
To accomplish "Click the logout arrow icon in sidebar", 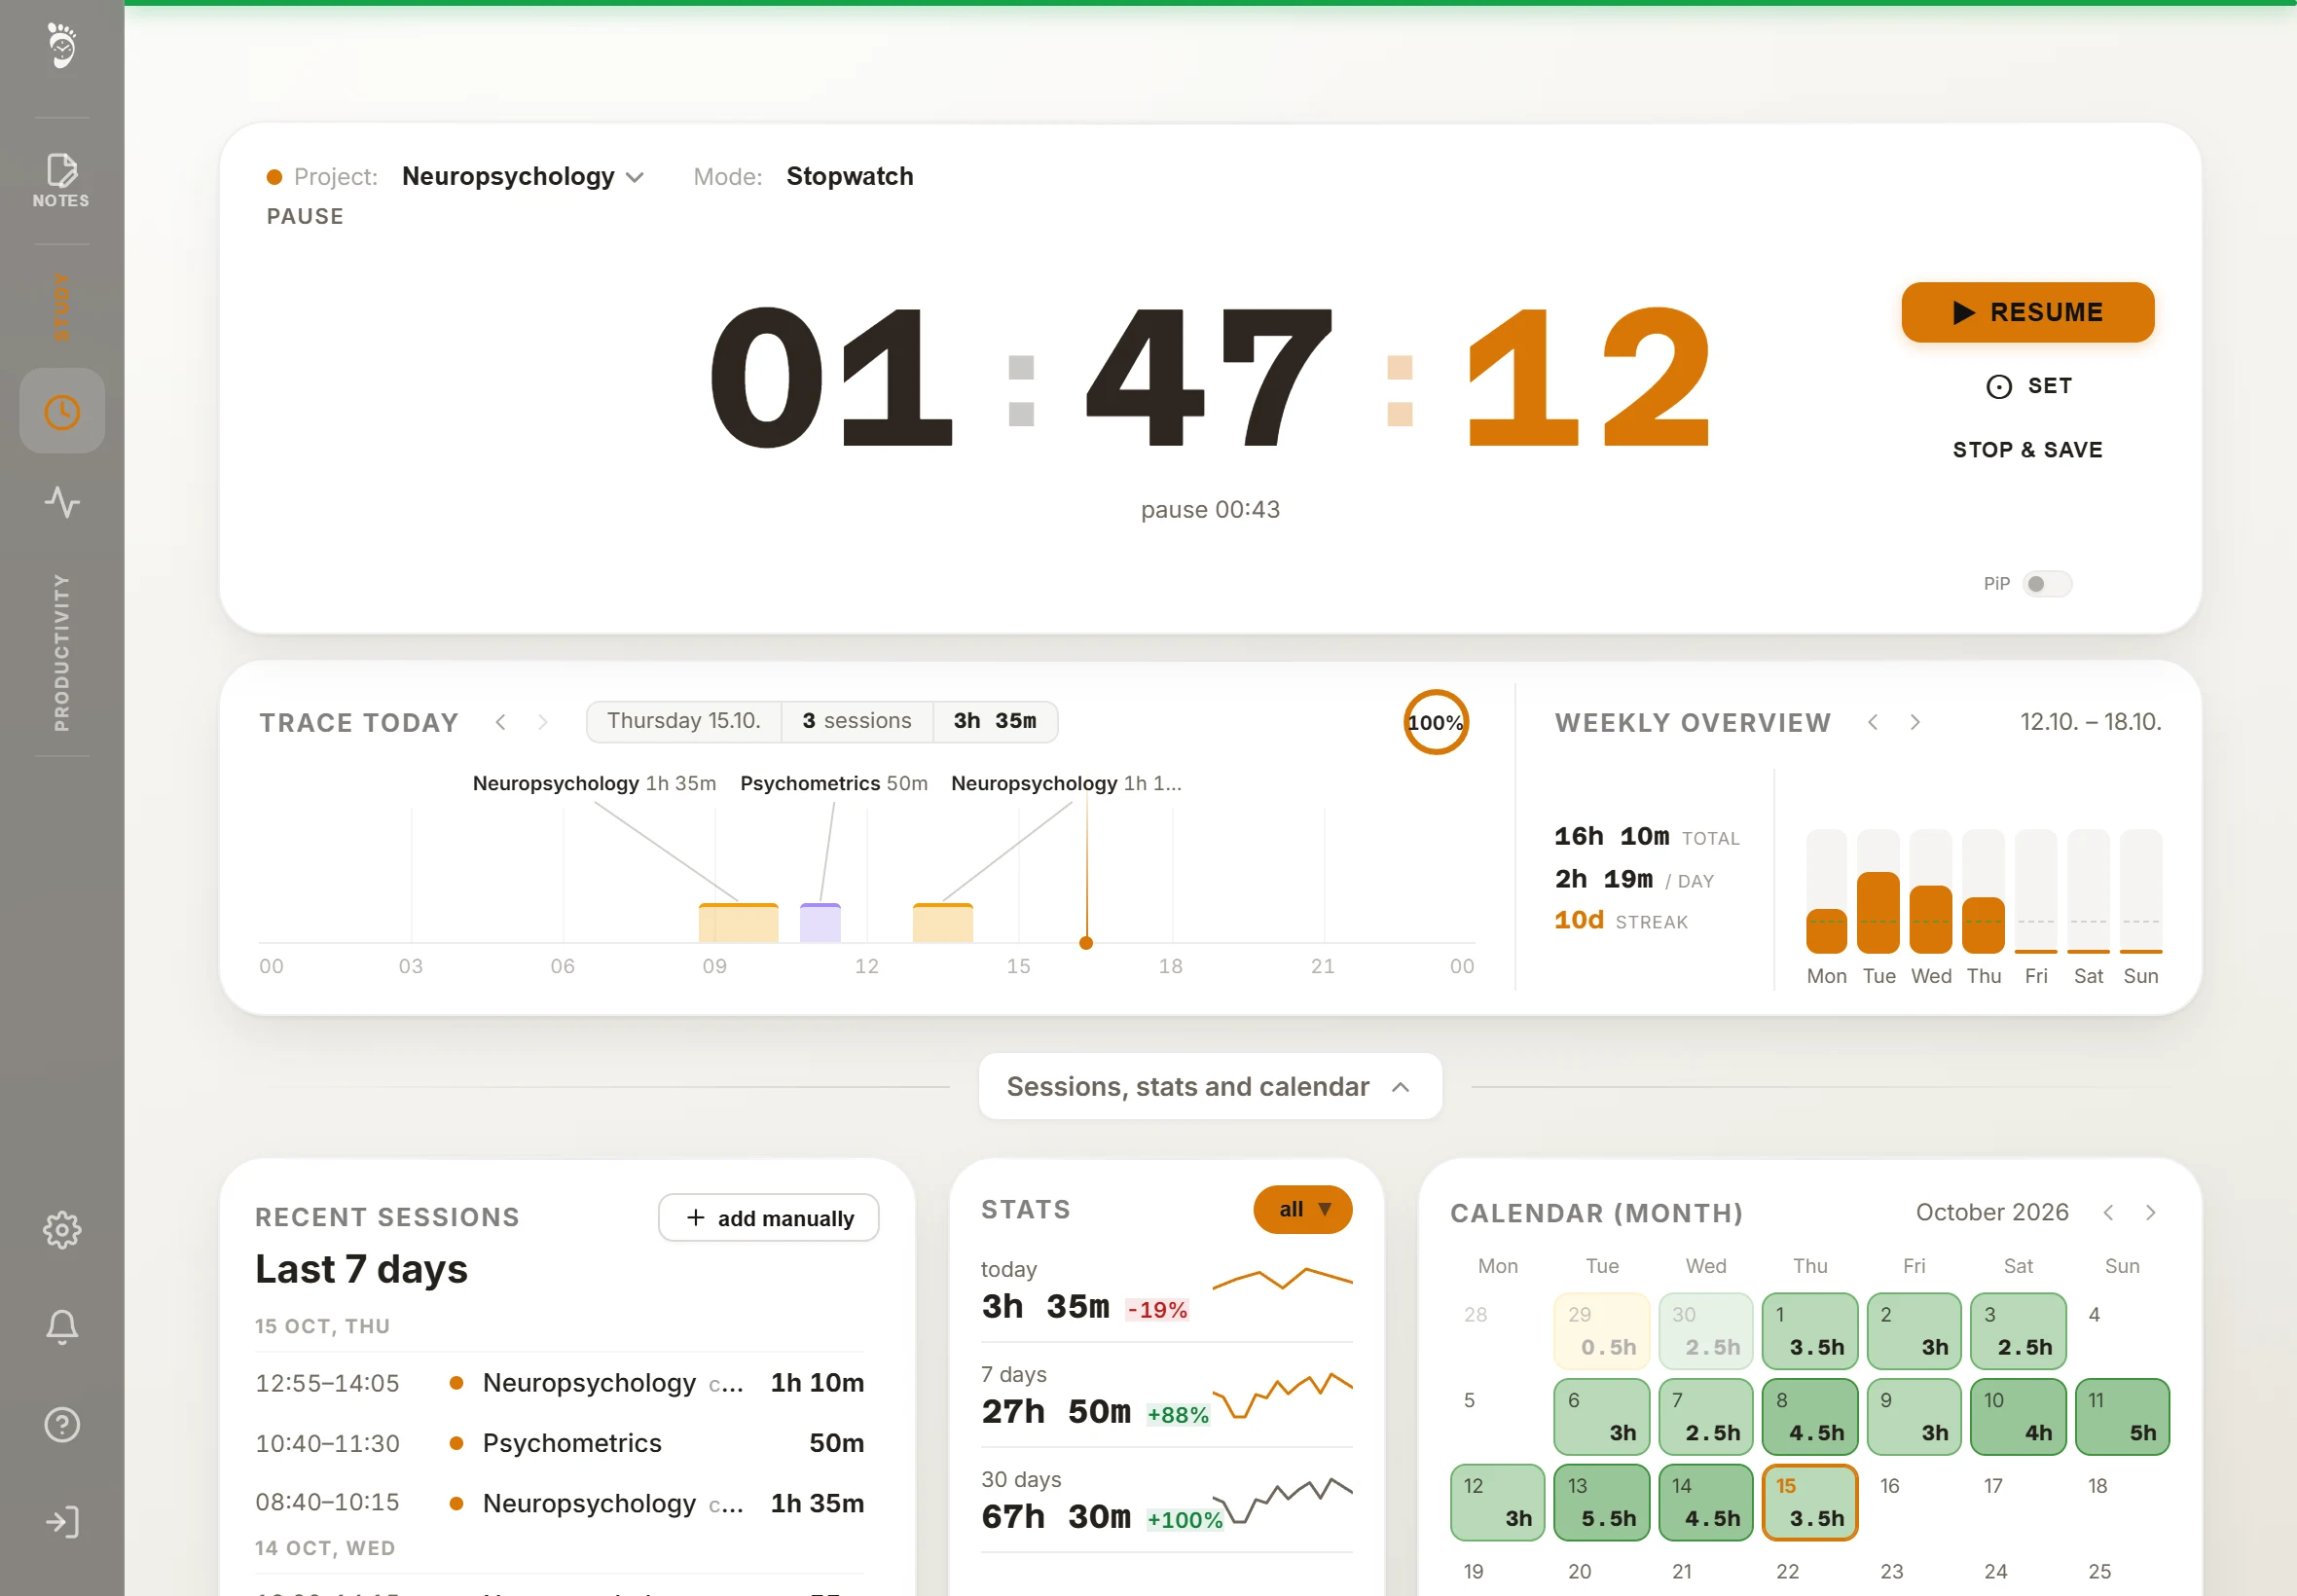I will [x=62, y=1522].
